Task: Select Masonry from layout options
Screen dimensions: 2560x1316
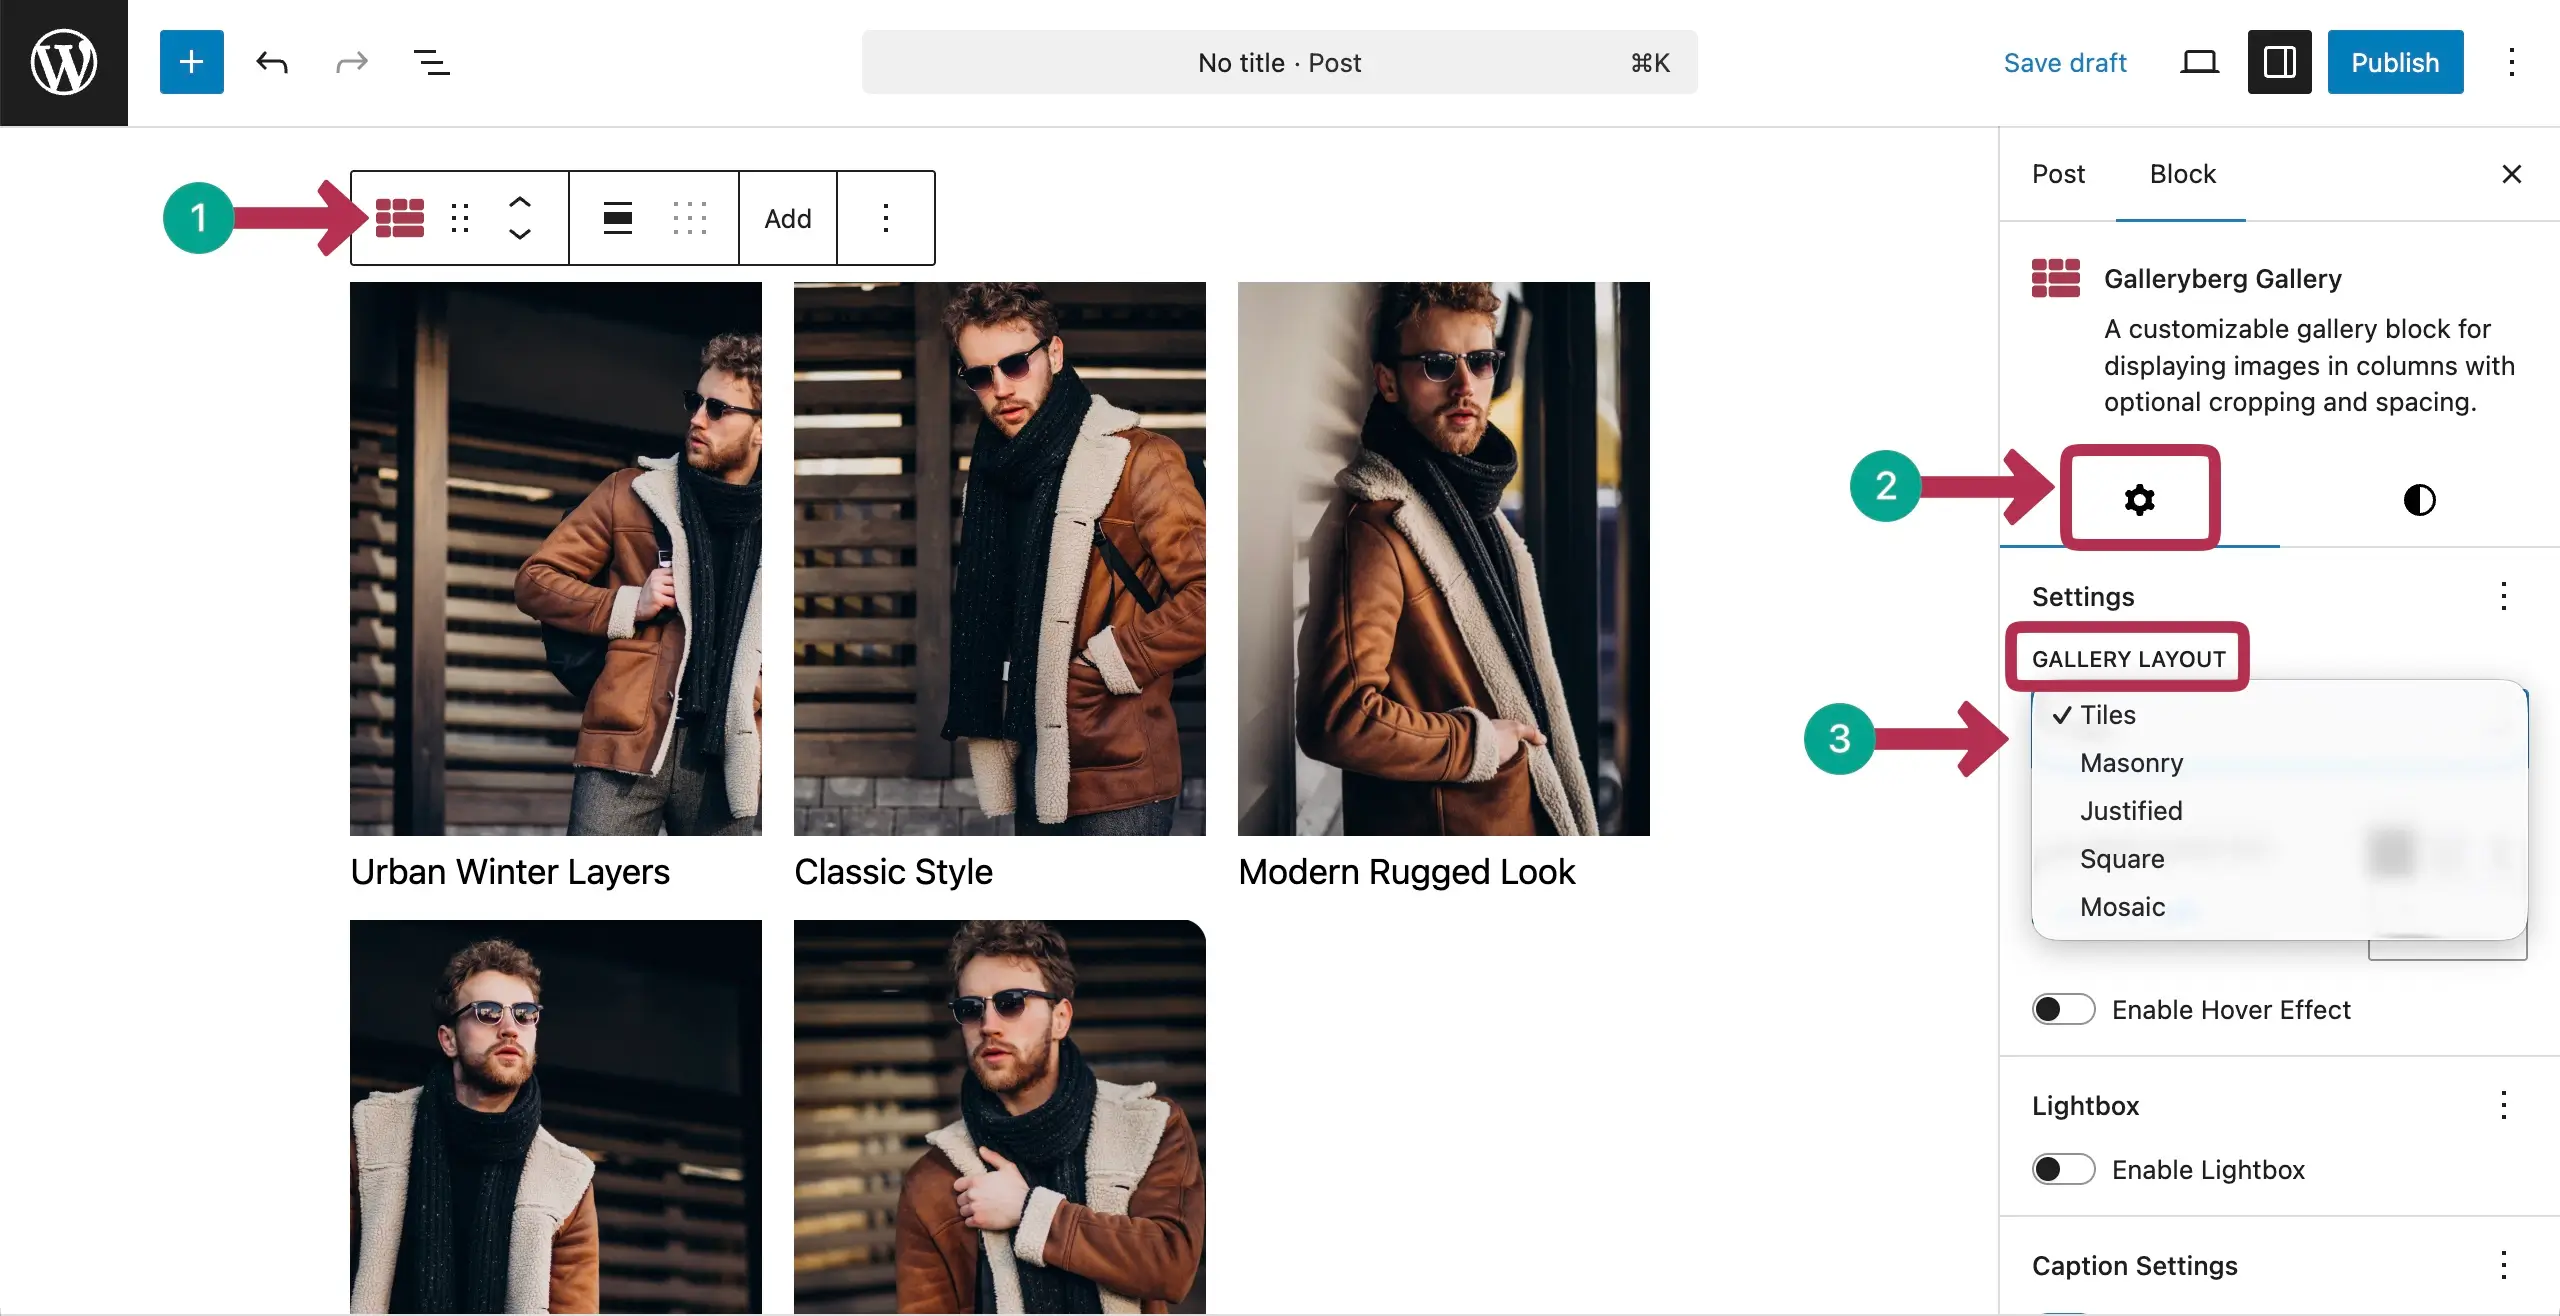Action: point(2129,762)
